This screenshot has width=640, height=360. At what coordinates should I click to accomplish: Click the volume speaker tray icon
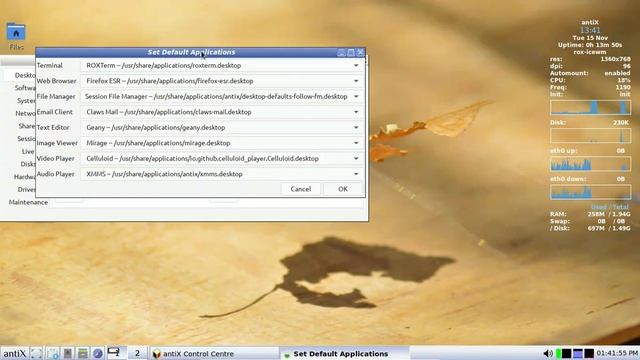(x=548, y=353)
